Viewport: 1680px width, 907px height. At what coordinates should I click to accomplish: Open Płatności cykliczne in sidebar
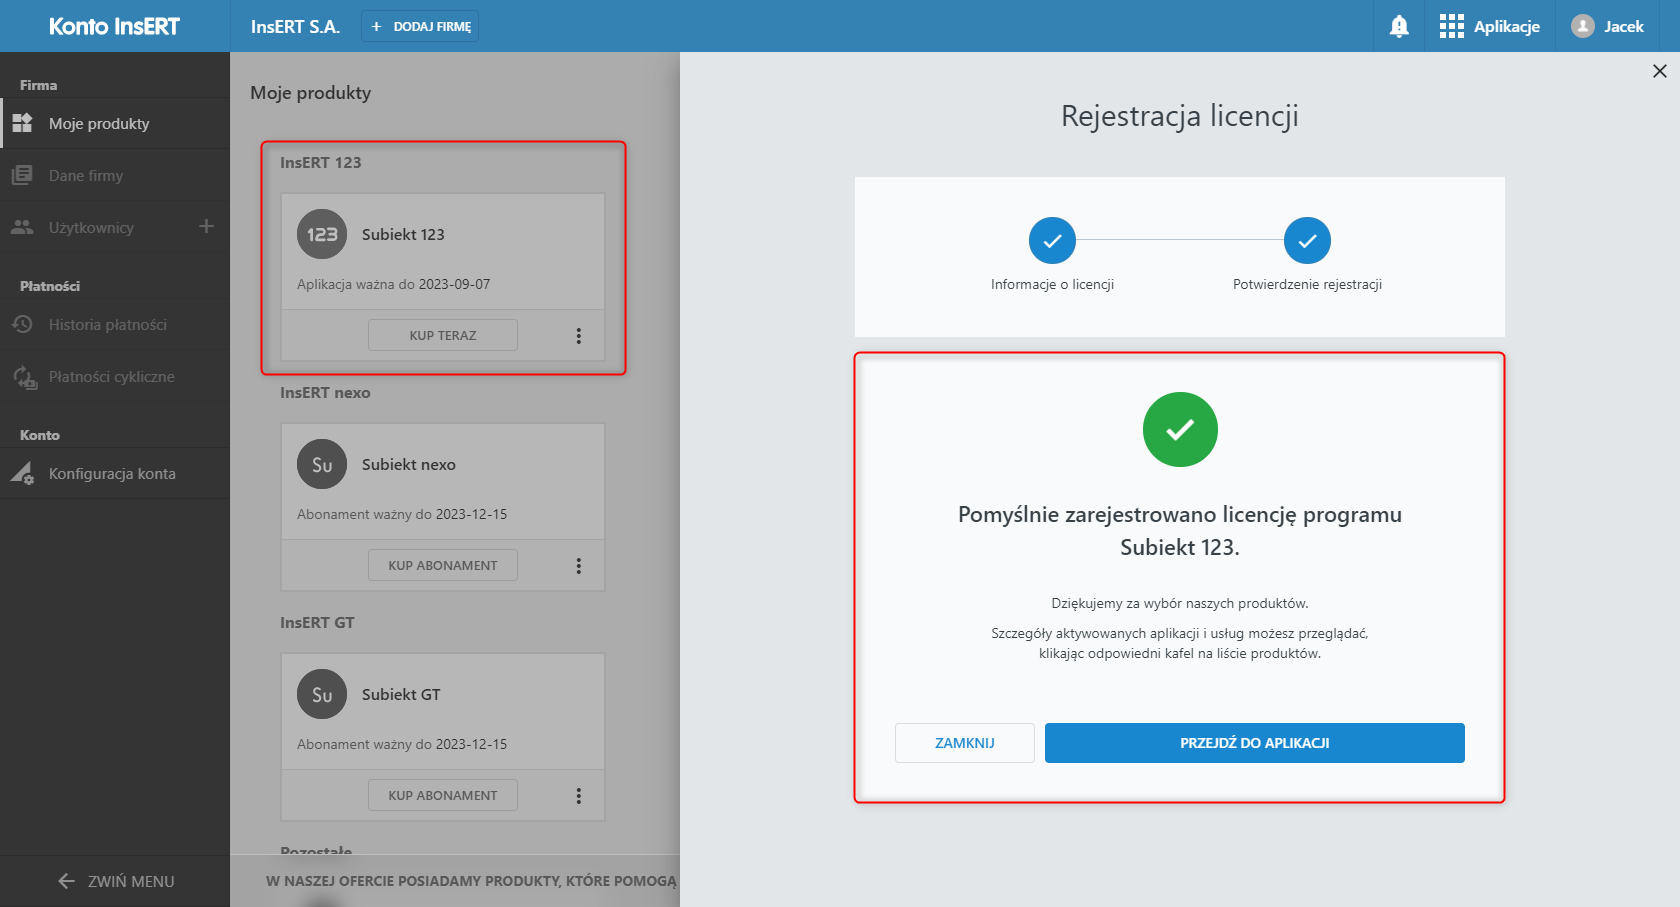[x=115, y=376]
